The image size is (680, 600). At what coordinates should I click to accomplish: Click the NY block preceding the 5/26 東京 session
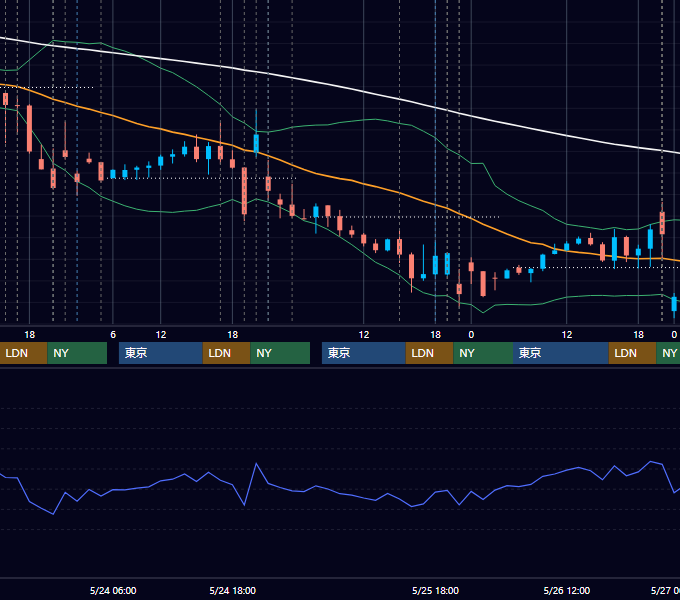click(483, 353)
